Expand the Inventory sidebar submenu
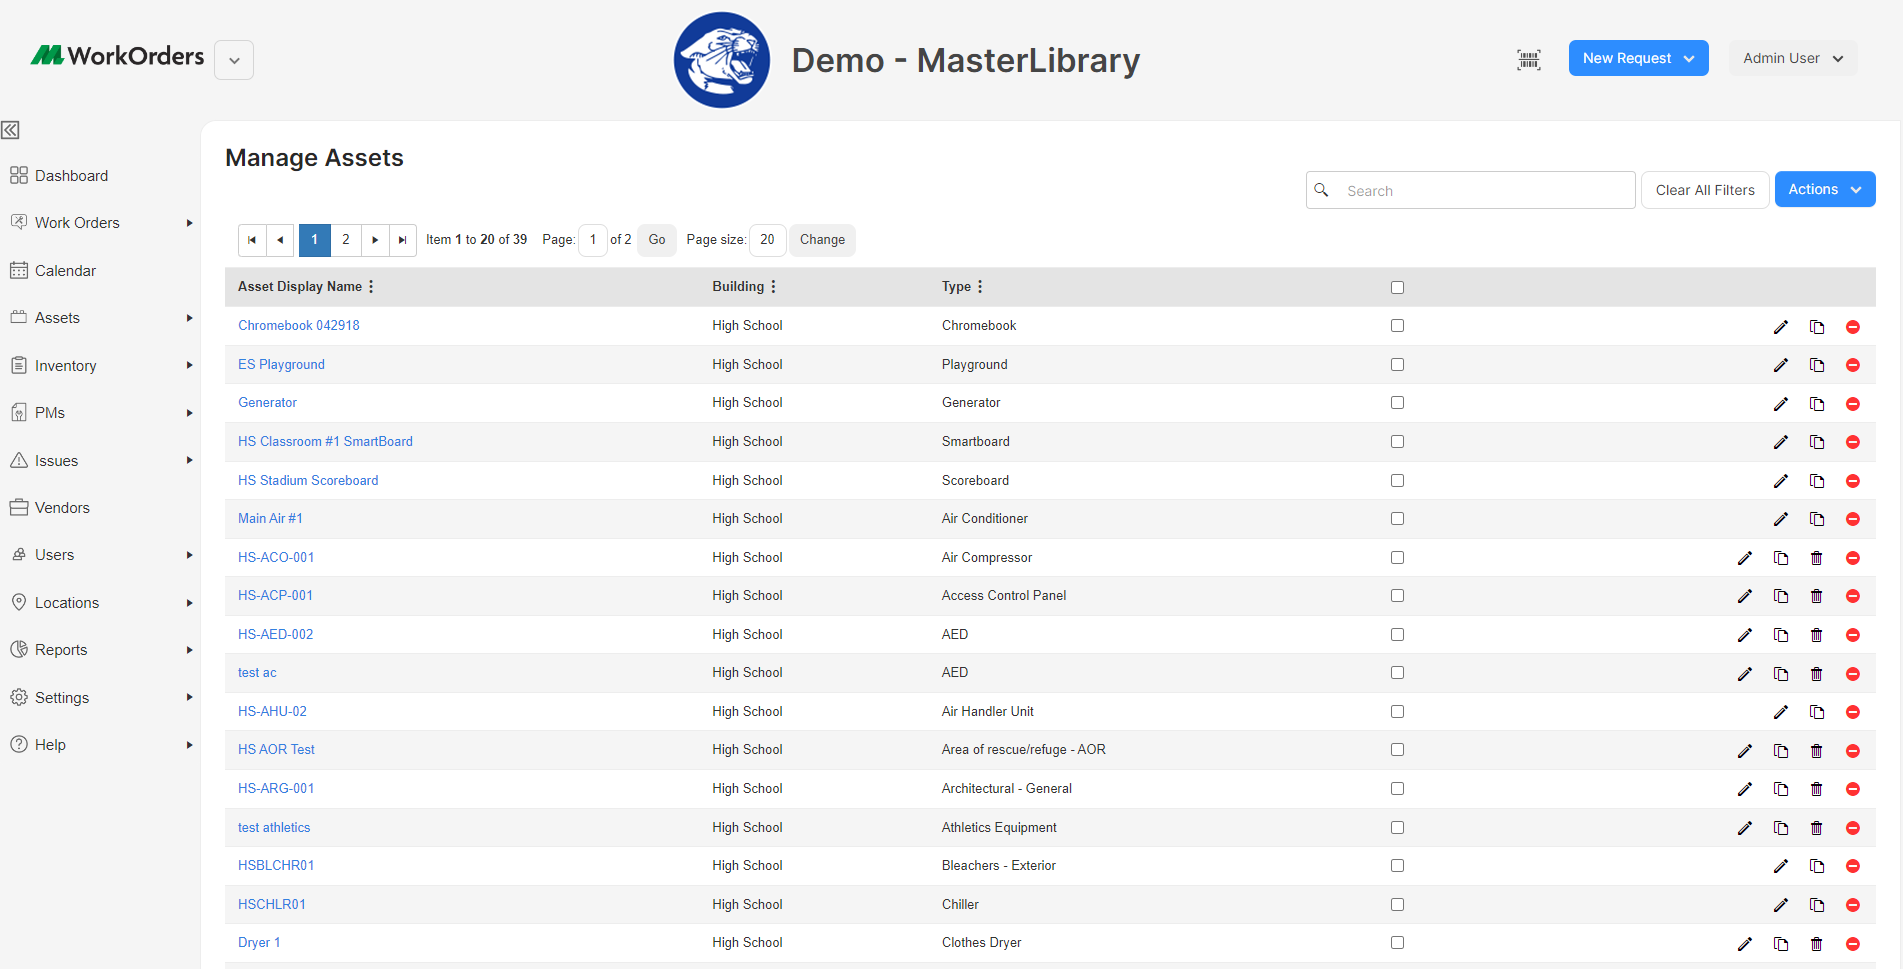This screenshot has width=1903, height=969. (189, 366)
